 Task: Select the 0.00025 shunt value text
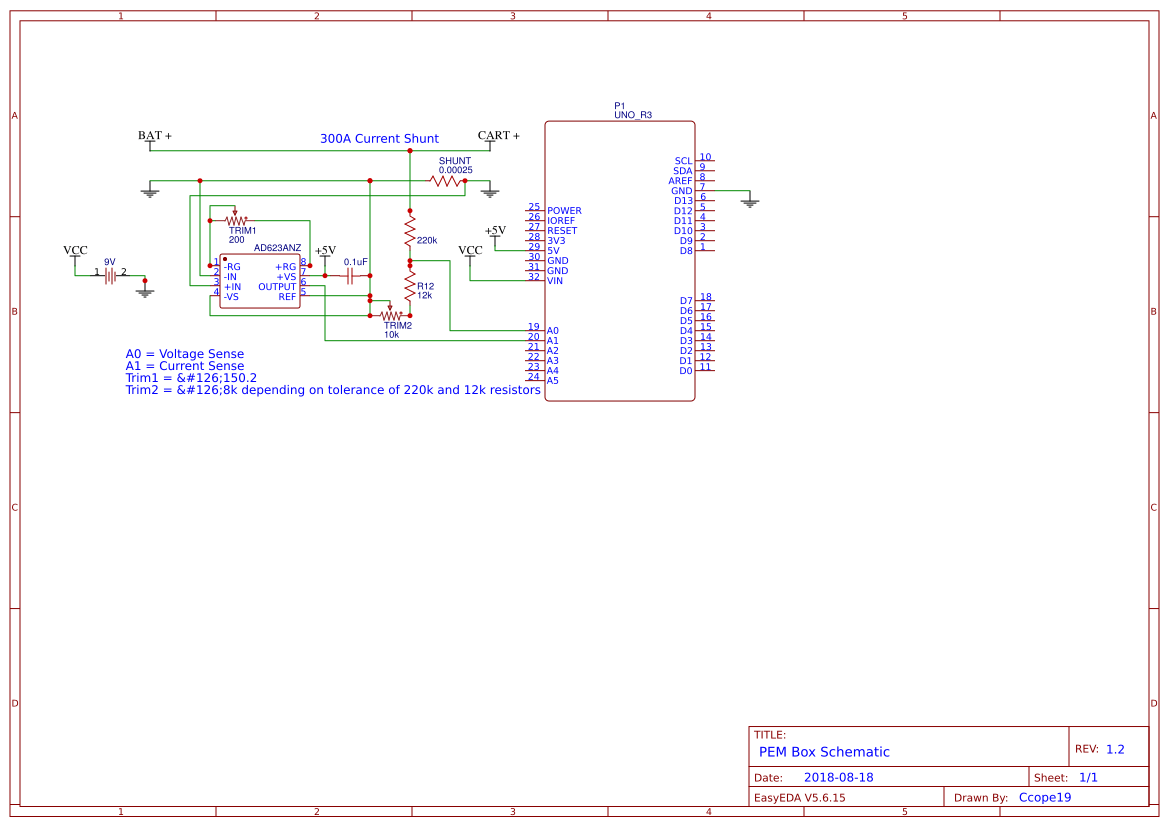click(456, 170)
